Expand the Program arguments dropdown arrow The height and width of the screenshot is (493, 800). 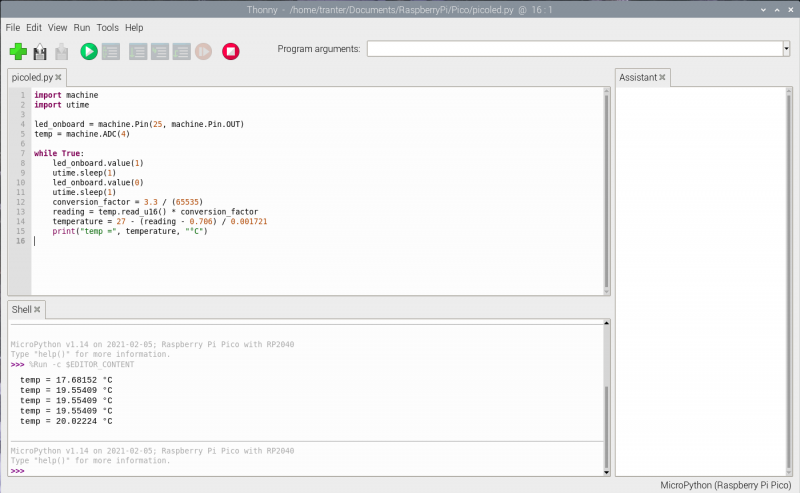[x=785, y=49]
